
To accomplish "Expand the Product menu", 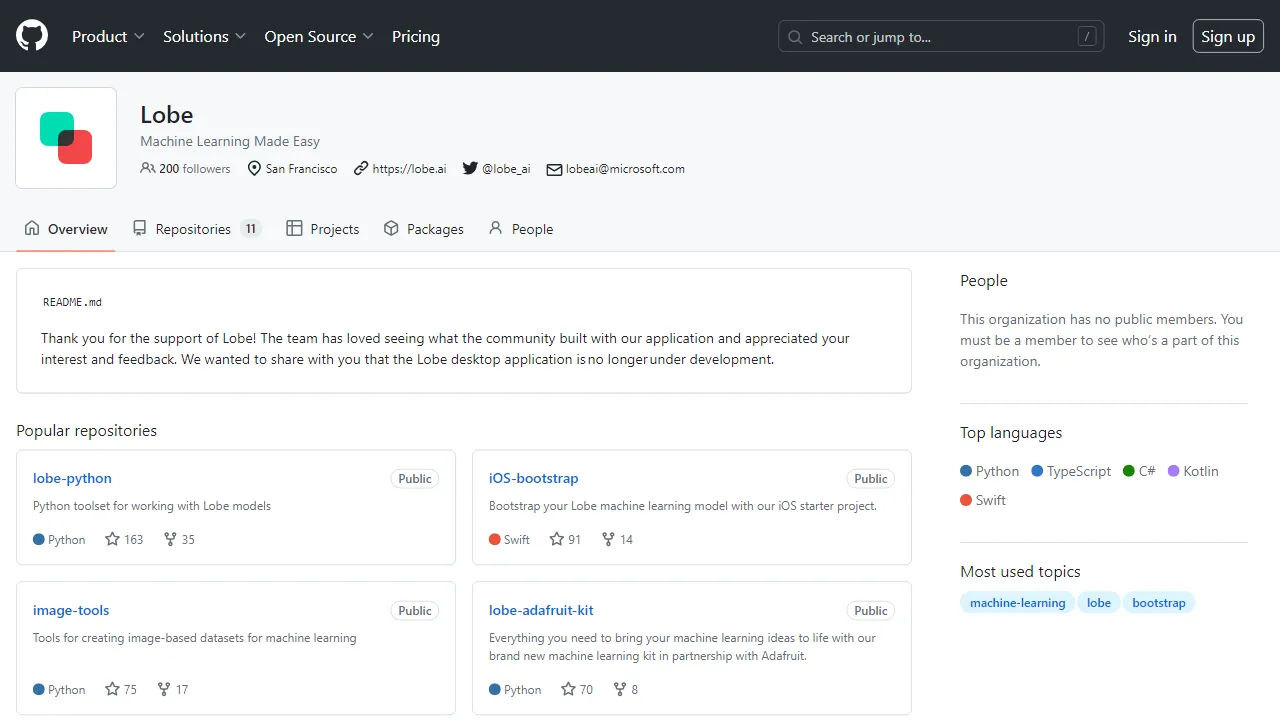I will 108,36.
